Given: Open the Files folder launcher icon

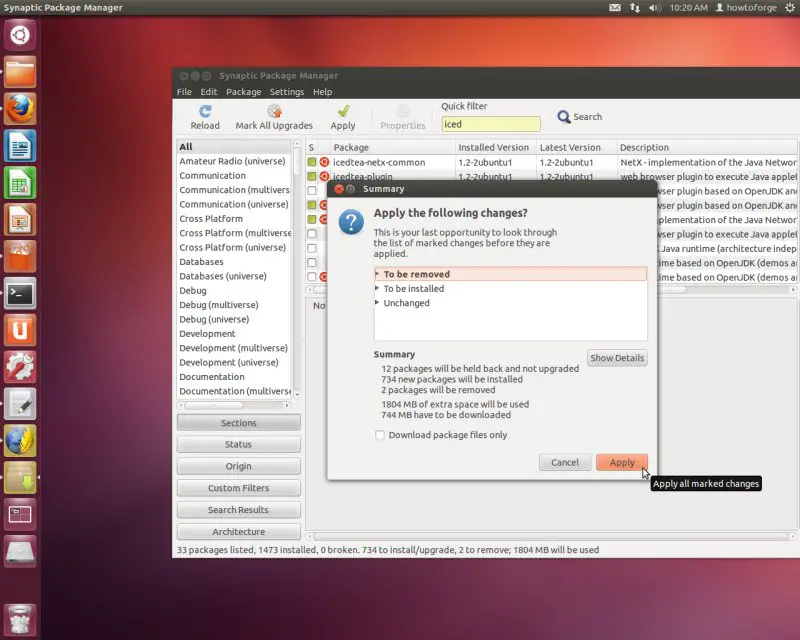Looking at the screenshot, I should pos(20,72).
